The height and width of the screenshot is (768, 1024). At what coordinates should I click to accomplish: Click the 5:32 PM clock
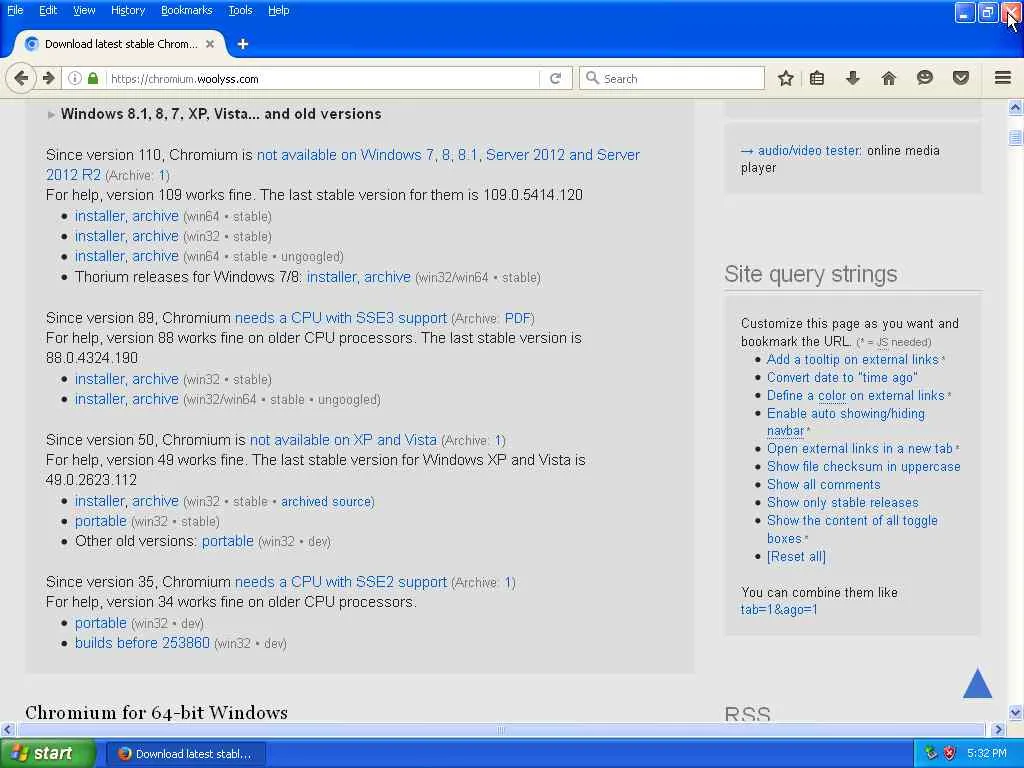[987, 754]
